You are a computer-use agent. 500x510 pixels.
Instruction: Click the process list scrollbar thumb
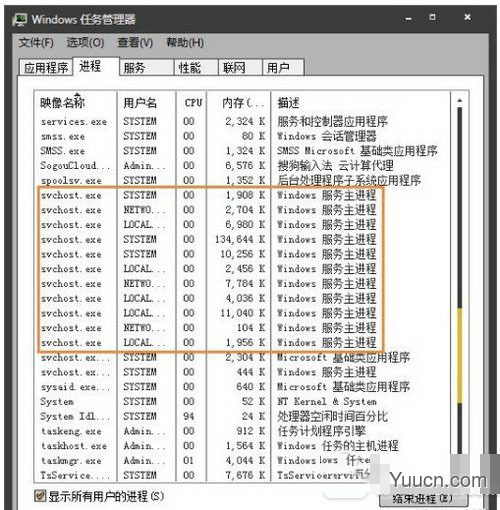pyautogui.click(x=460, y=355)
